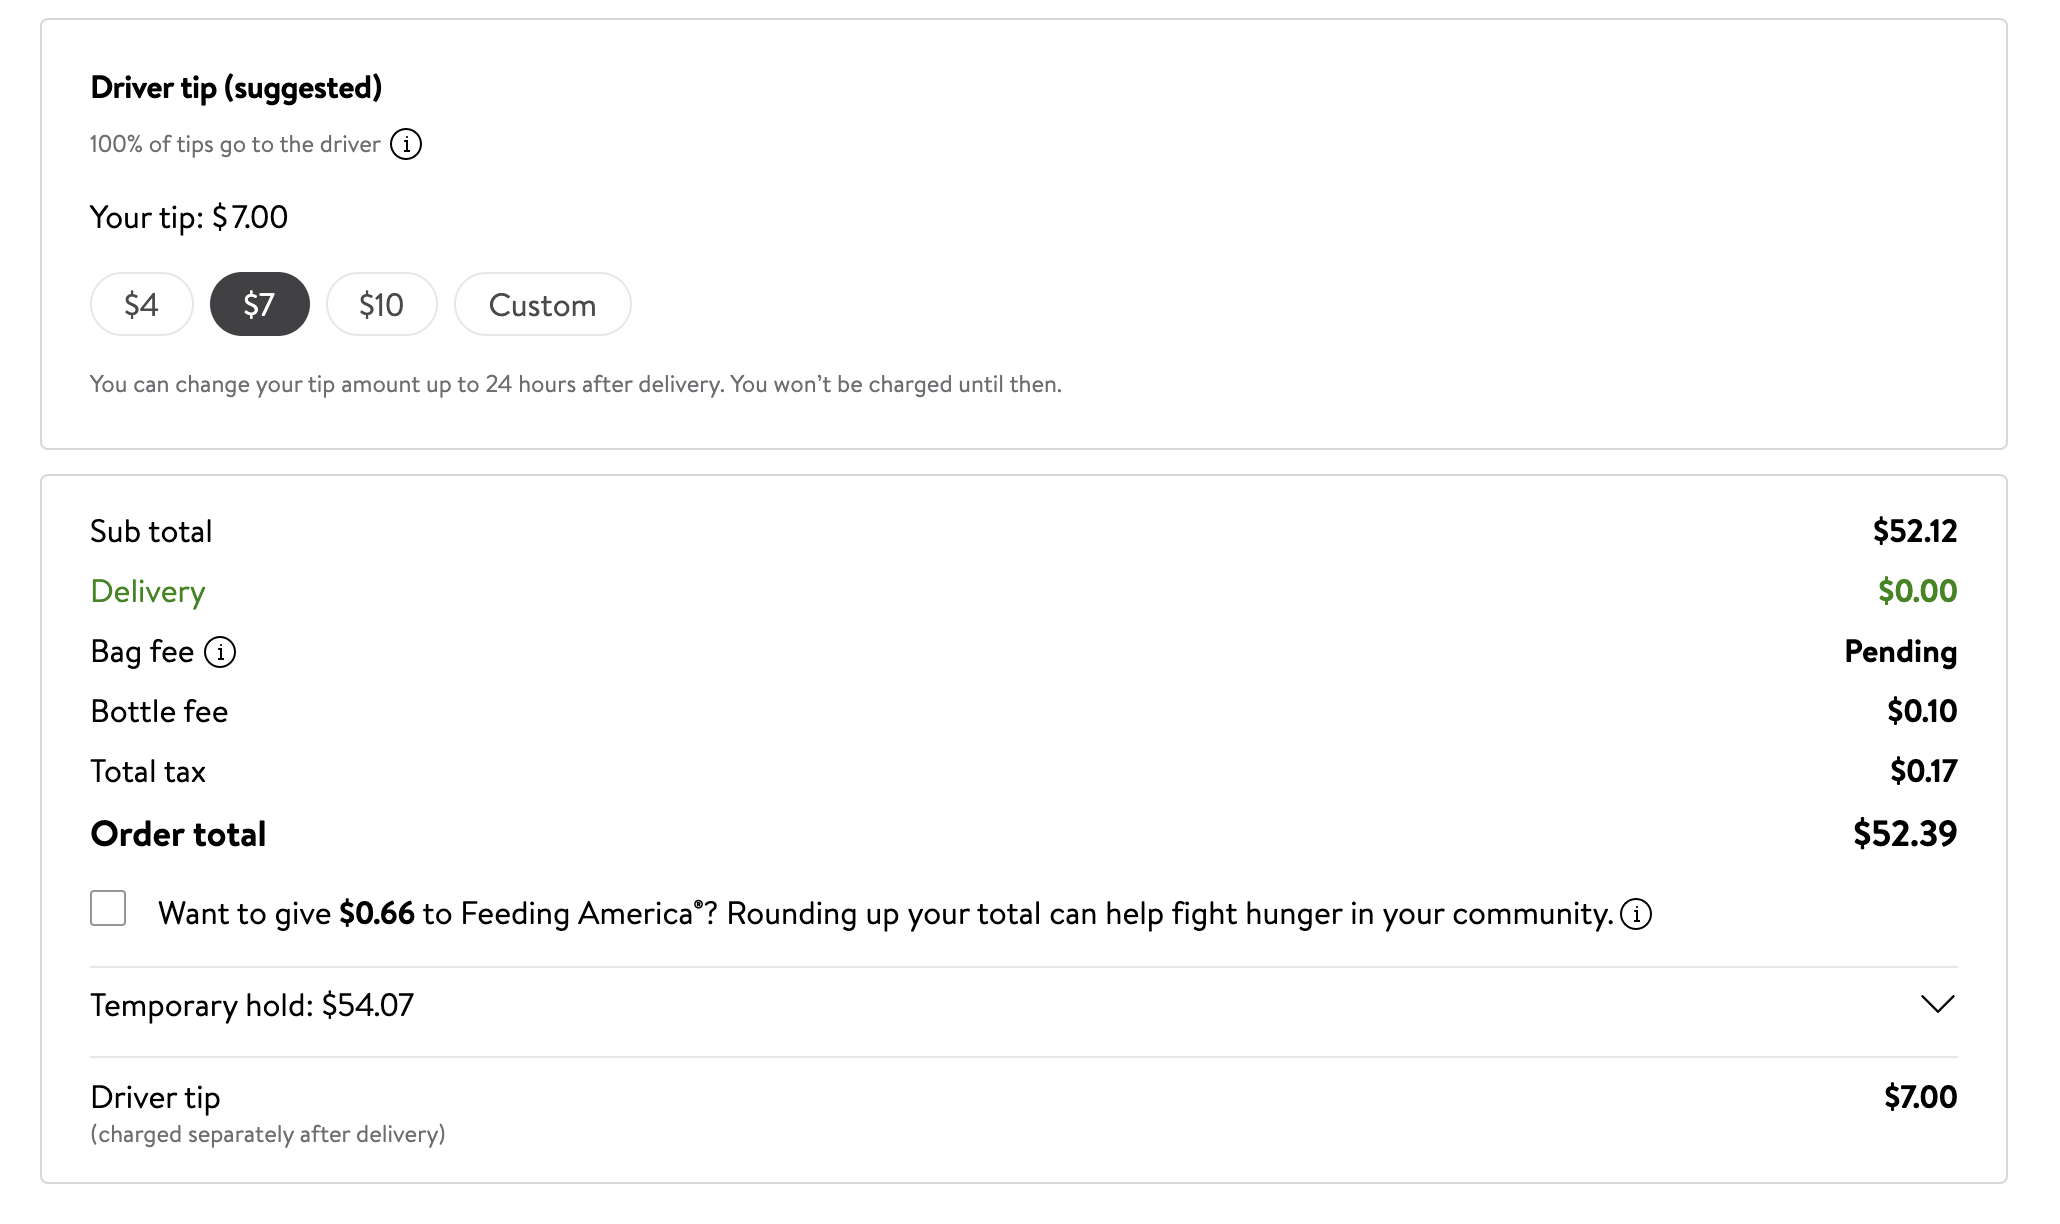Image resolution: width=2060 pixels, height=1224 pixels.
Task: Open the driver tip info icon
Action: (406, 144)
